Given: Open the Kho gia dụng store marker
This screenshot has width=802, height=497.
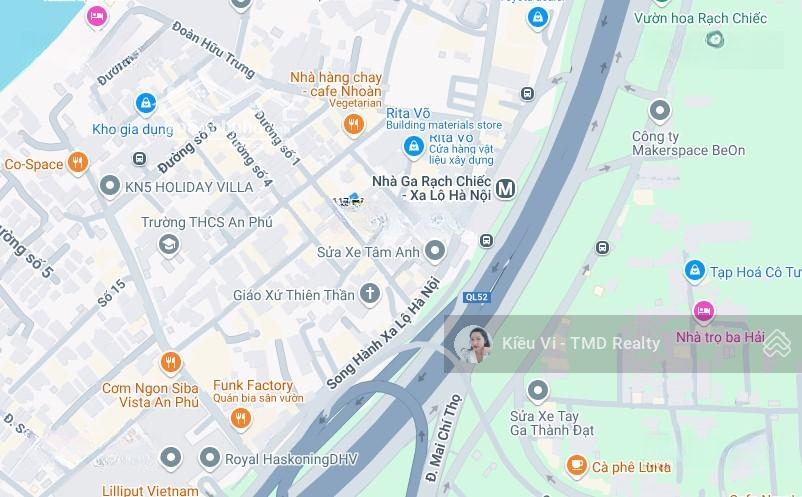Looking at the screenshot, I should (146, 104).
